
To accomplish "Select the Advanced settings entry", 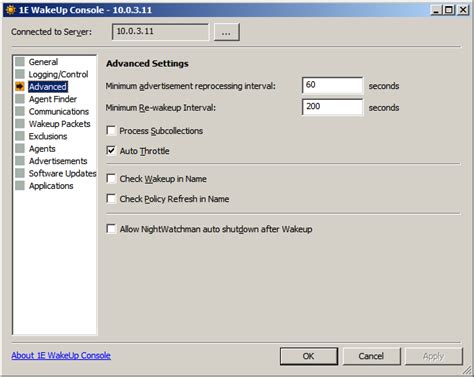I will 48,87.
